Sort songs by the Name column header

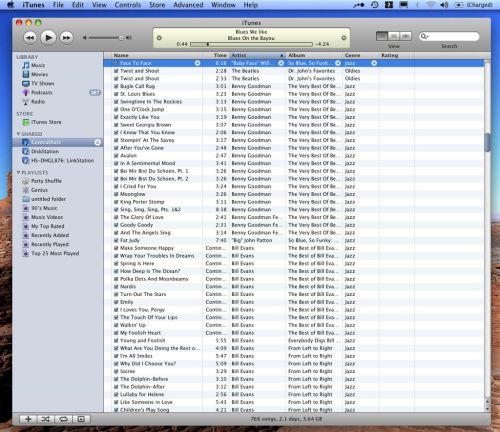(x=157, y=55)
